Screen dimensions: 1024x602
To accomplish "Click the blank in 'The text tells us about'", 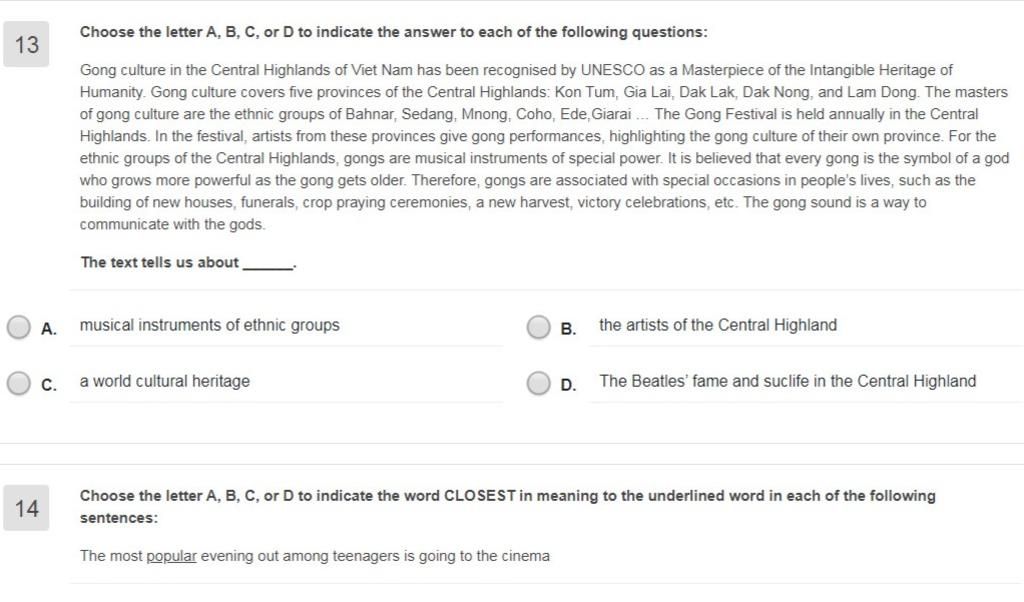I will click(x=268, y=264).
